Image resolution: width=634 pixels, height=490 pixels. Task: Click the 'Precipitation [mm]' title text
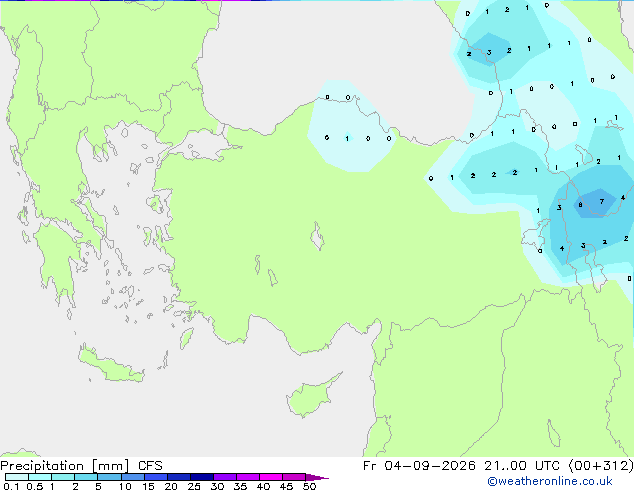pos(65,466)
